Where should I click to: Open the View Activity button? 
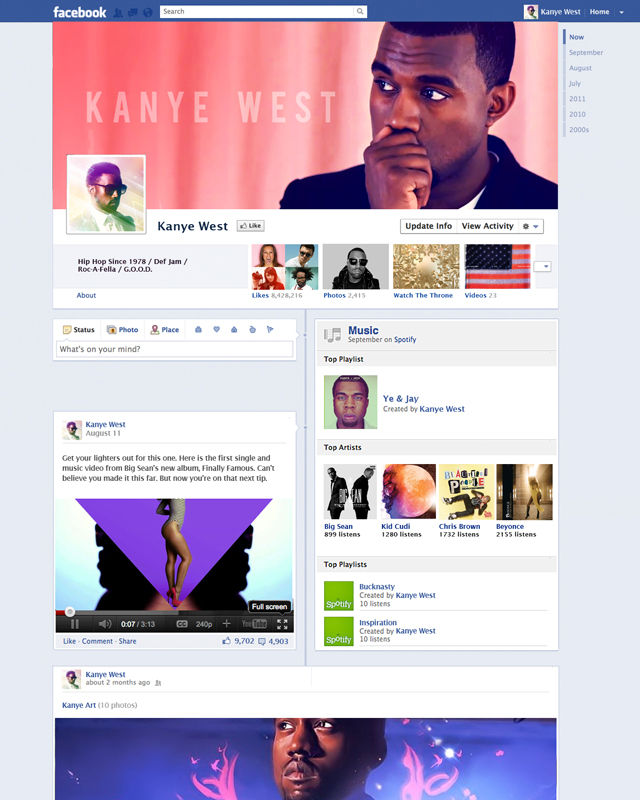487,226
